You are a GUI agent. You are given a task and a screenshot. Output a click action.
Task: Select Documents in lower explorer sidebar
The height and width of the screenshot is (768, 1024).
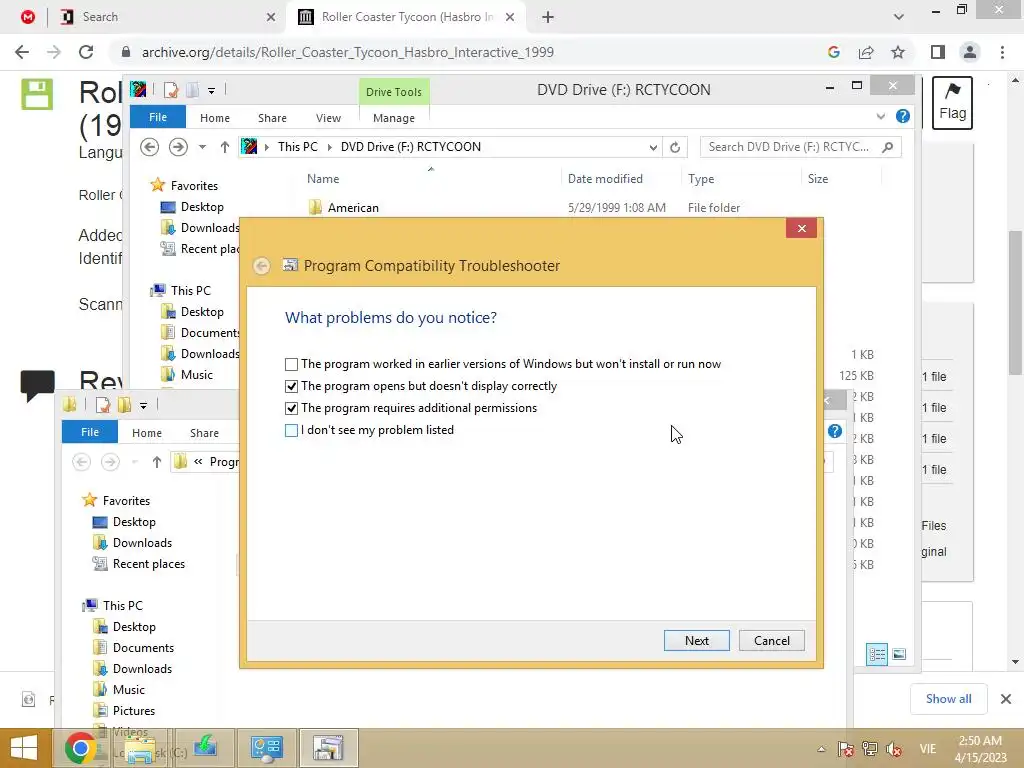tap(143, 648)
